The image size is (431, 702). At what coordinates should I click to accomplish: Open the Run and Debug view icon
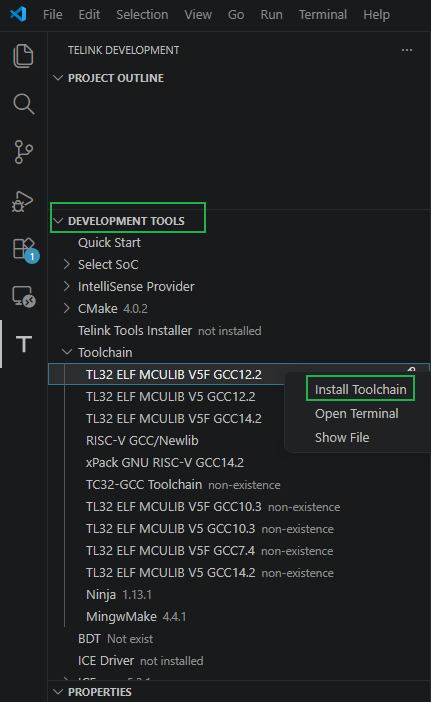(22, 201)
